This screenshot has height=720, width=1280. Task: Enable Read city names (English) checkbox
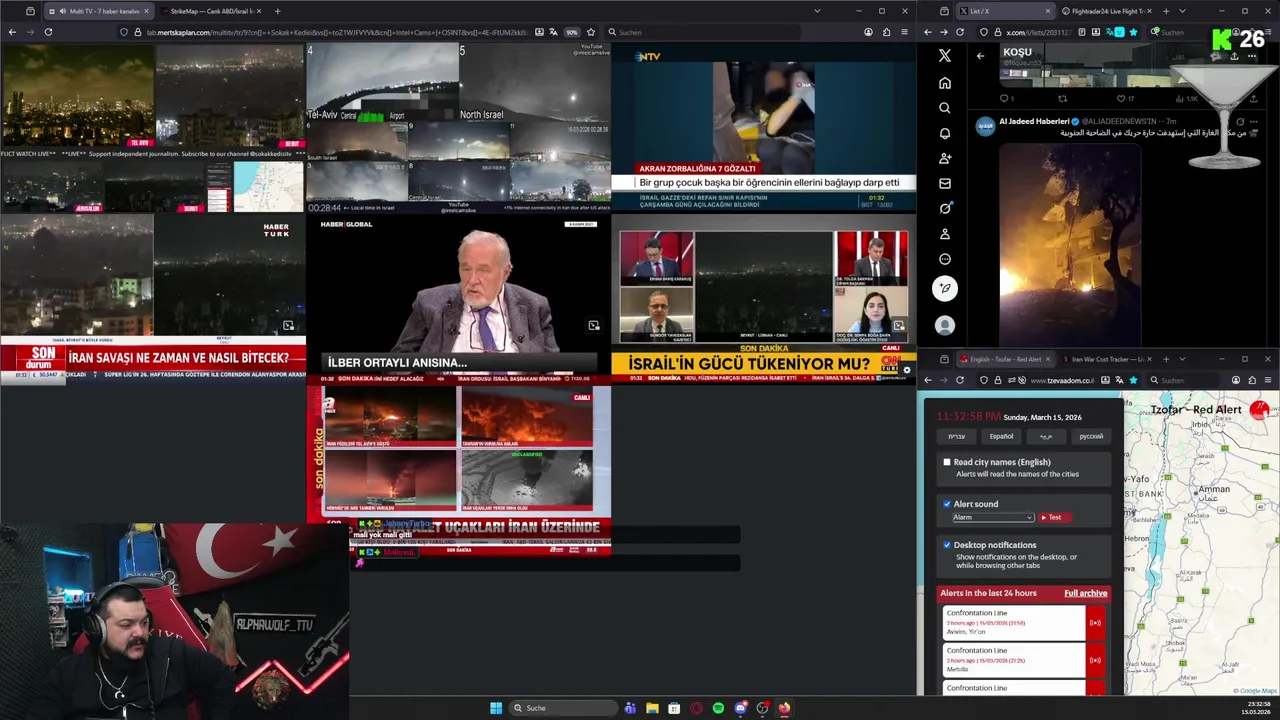pos(947,462)
